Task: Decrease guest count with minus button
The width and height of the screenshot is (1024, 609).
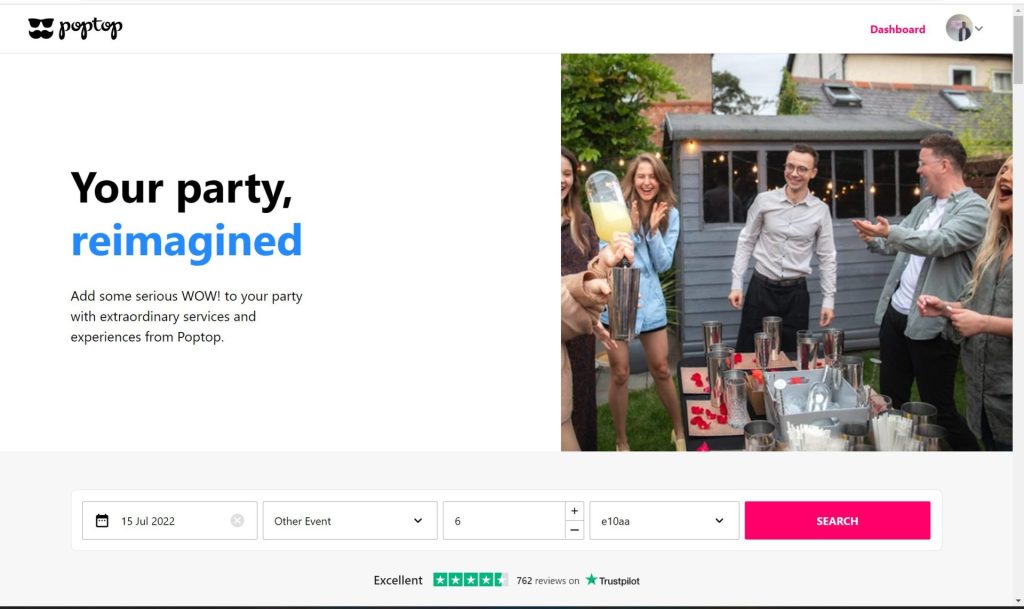Action: tap(574, 530)
